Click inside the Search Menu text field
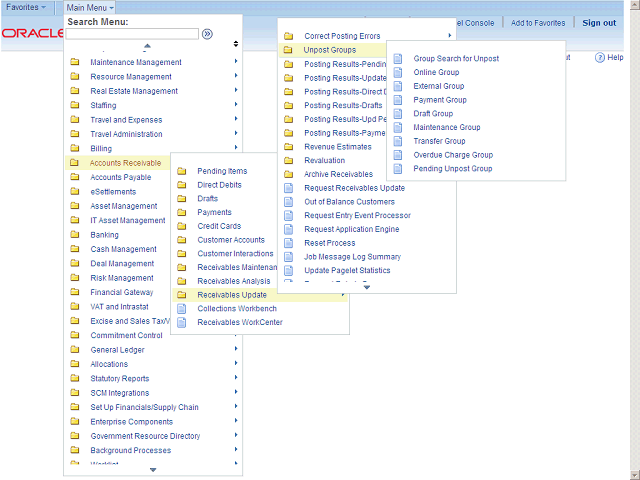 [132, 34]
